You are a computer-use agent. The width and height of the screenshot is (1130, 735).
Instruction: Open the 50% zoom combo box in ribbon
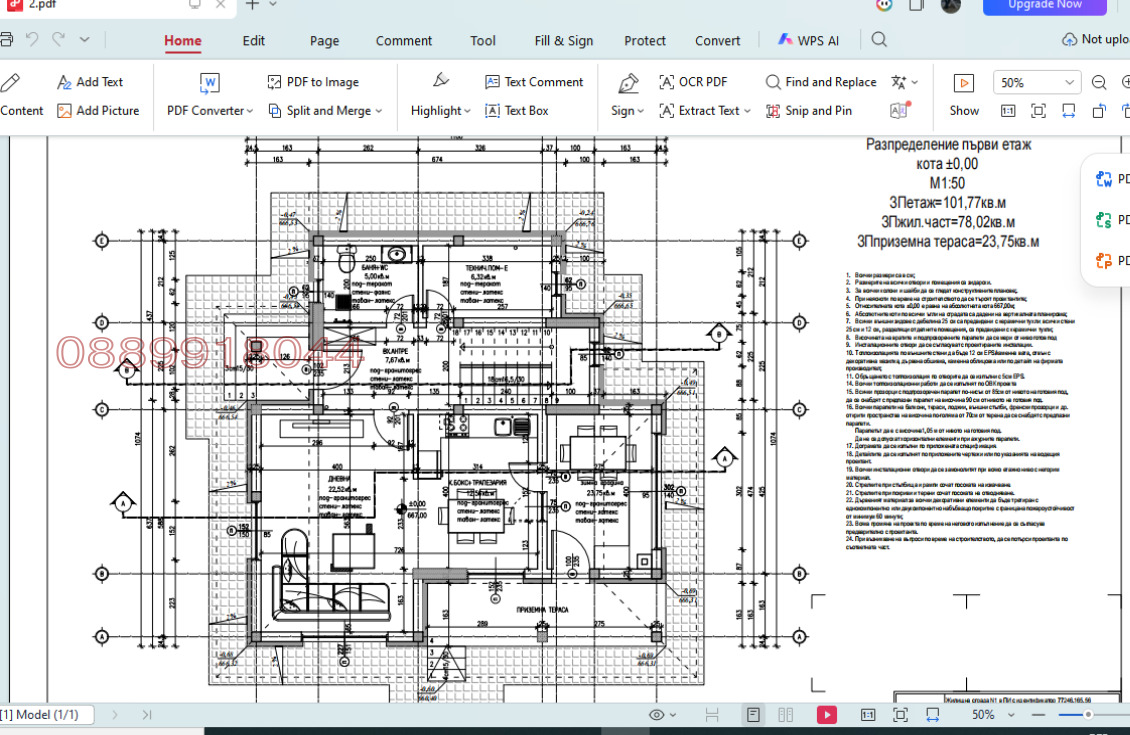pos(1036,83)
